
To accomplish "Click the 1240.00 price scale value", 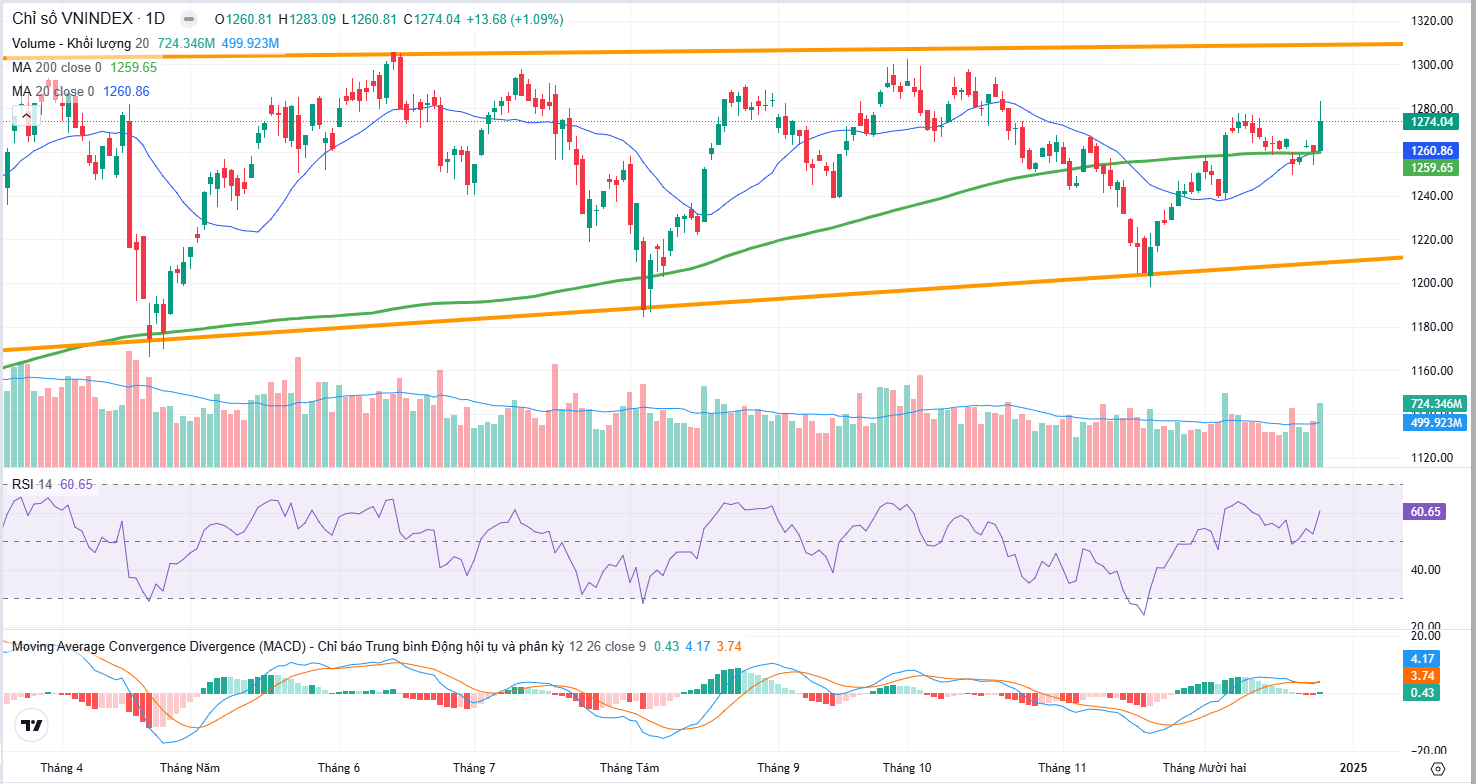I will click(x=1430, y=196).
